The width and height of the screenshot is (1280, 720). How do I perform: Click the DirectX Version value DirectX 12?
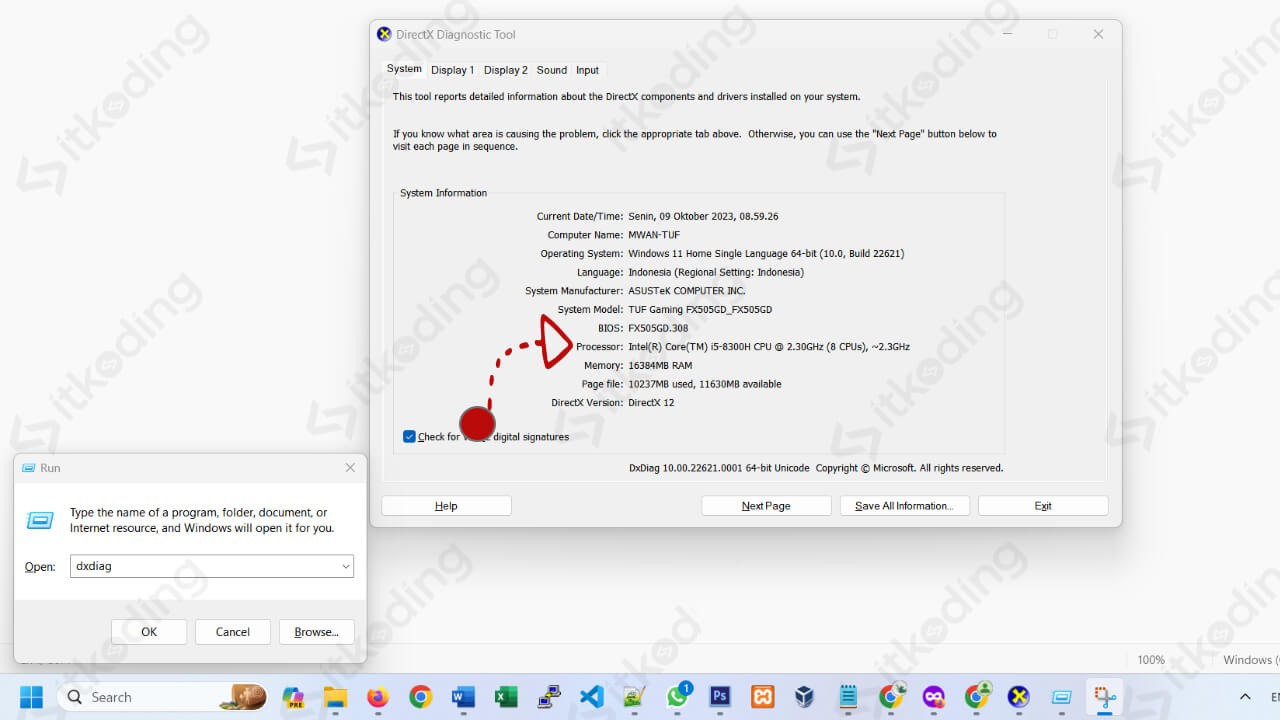(651, 403)
